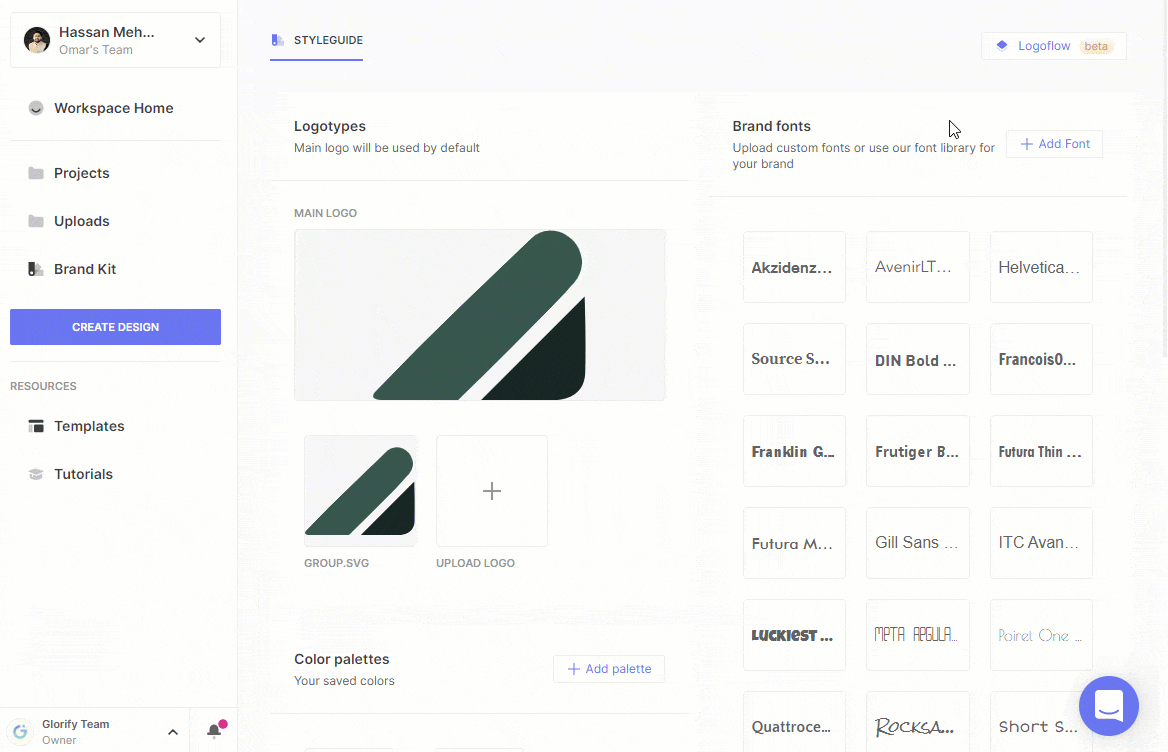Click the Glorify Team G logo

tap(20, 732)
